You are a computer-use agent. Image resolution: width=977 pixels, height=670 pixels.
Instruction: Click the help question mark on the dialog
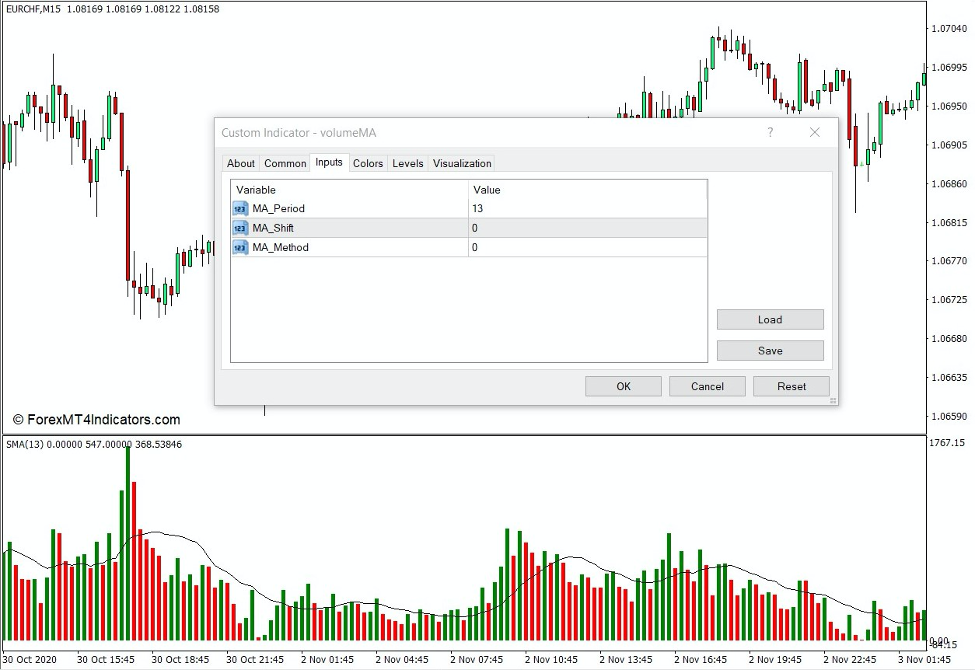coord(770,132)
